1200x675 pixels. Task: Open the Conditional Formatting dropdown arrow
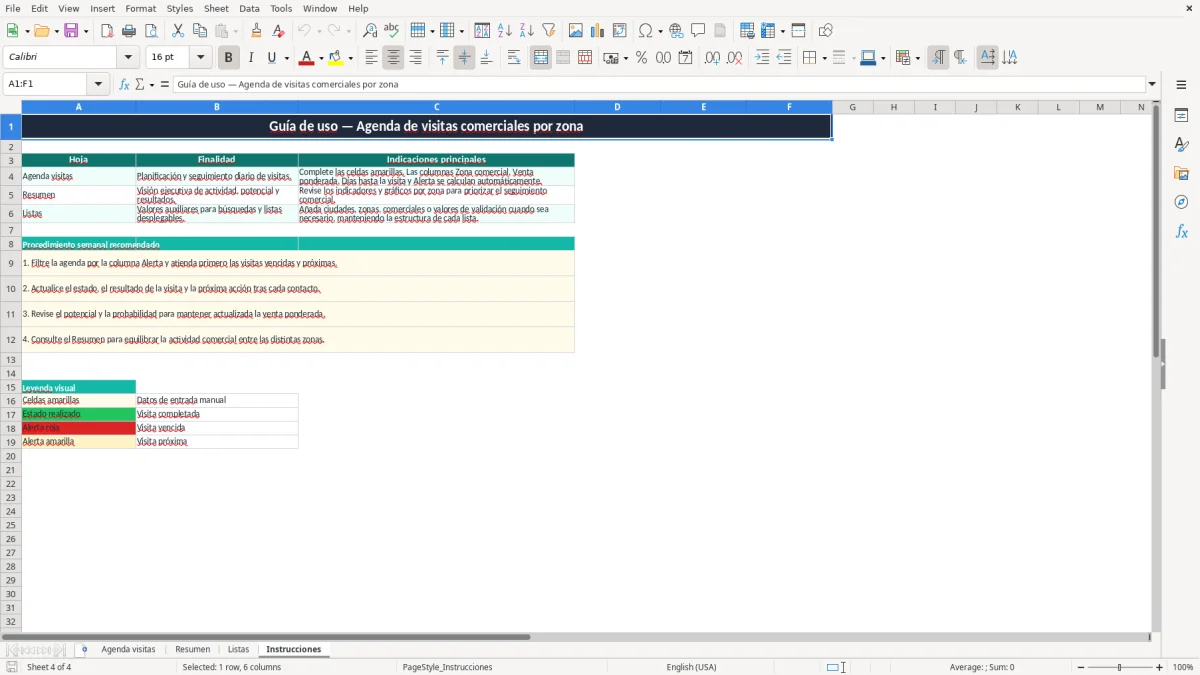917,58
